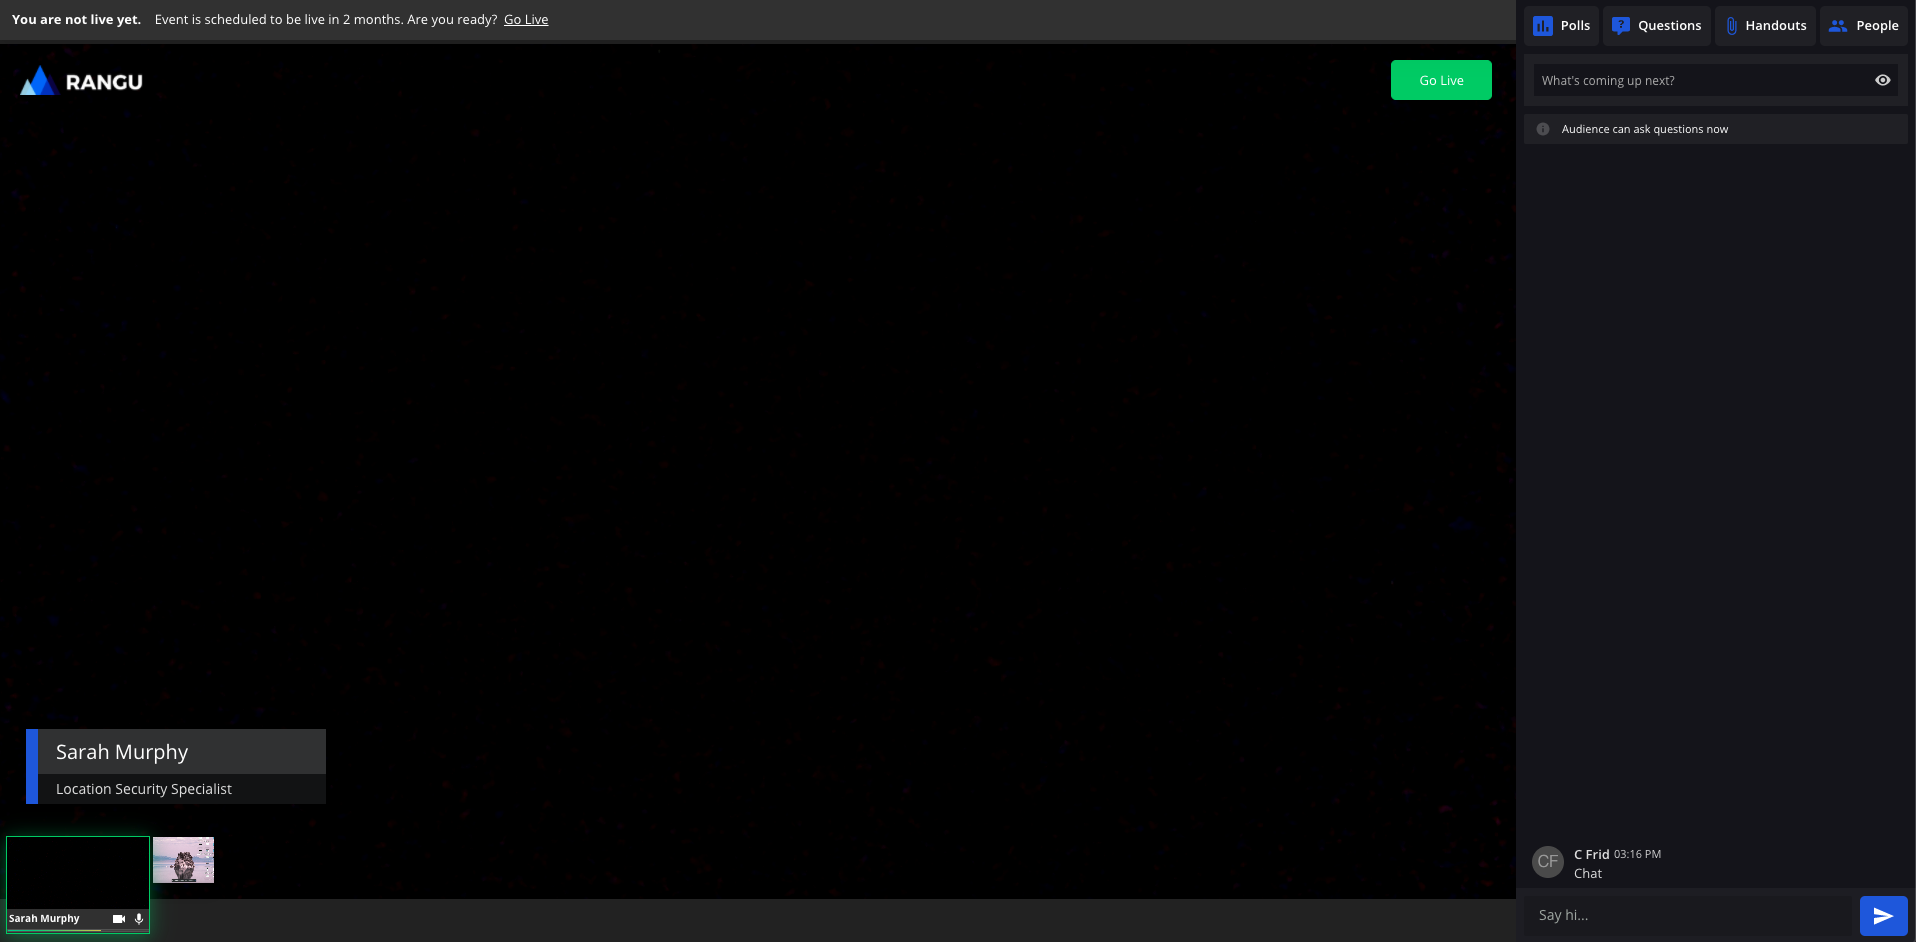Open the Handouts tab

pyautogui.click(x=1765, y=26)
